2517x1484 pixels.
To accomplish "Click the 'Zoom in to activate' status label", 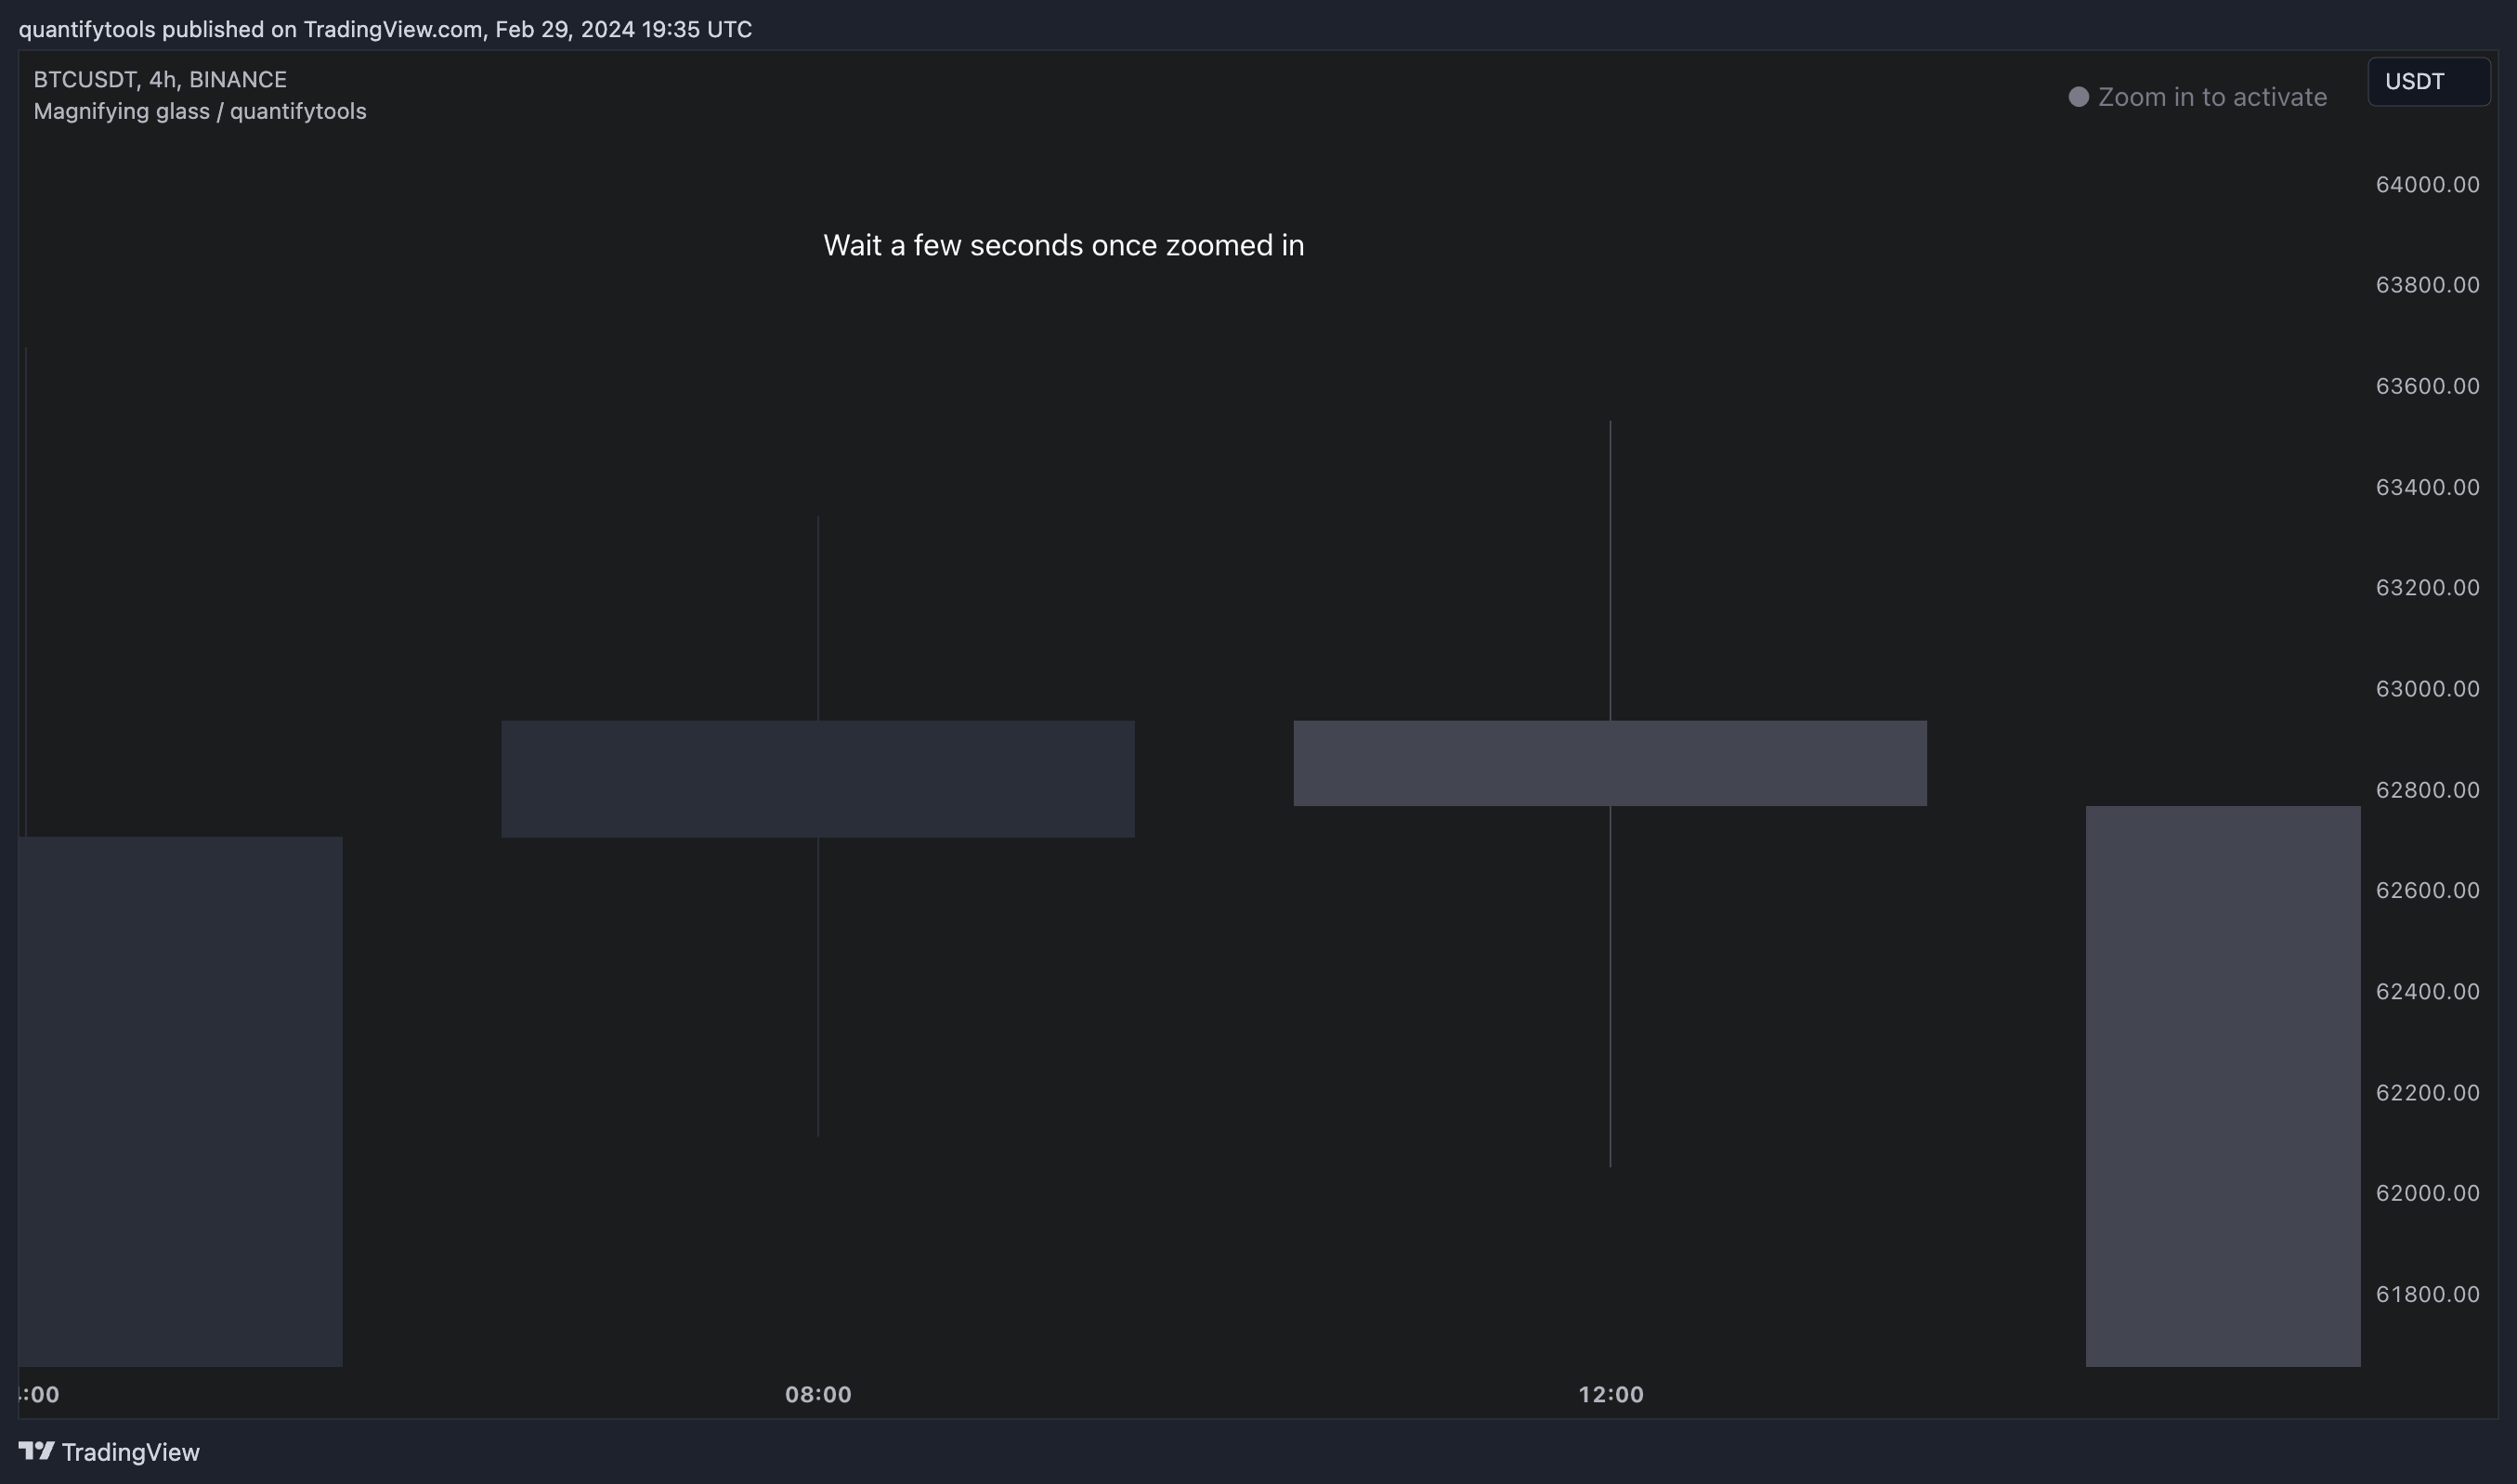I will pos(2212,97).
